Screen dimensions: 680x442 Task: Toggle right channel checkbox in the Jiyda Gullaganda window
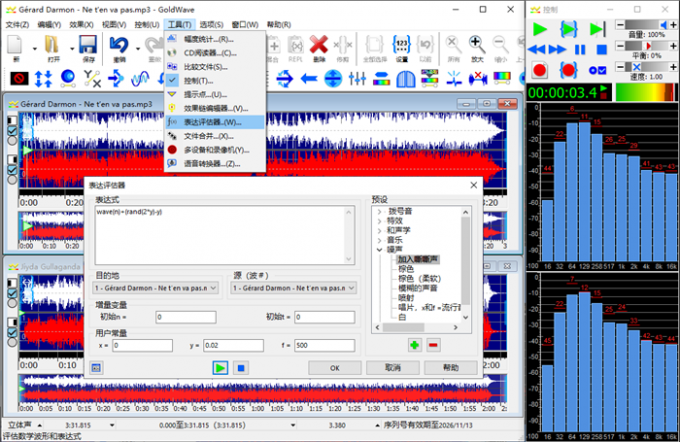[12, 332]
